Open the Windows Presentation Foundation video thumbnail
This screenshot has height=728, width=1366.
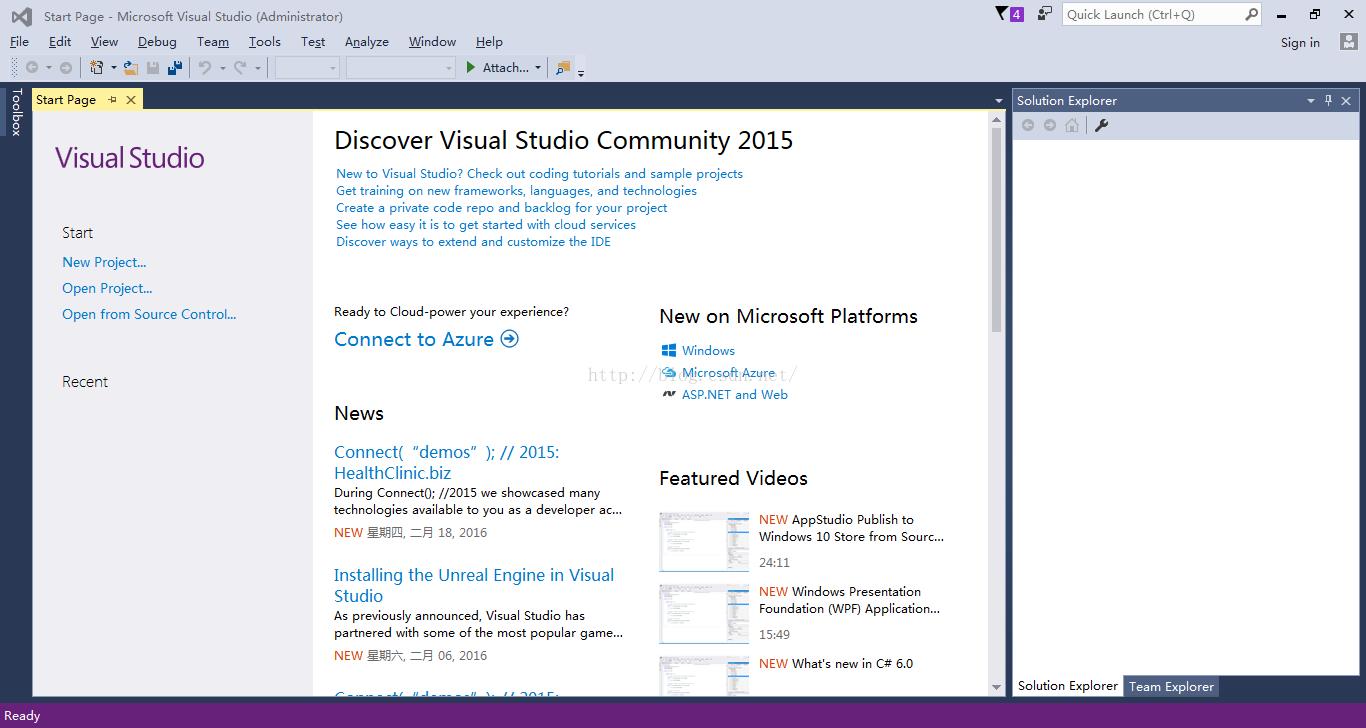704,614
